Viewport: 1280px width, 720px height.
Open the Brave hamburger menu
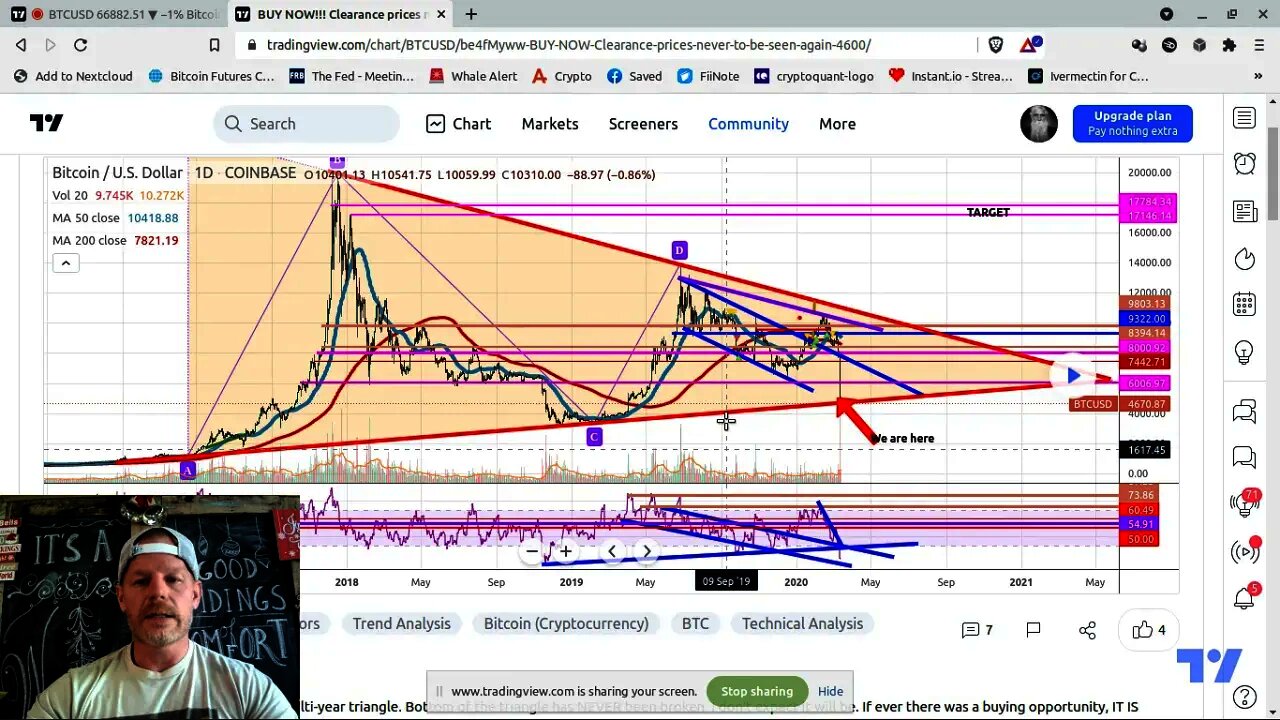1259,45
